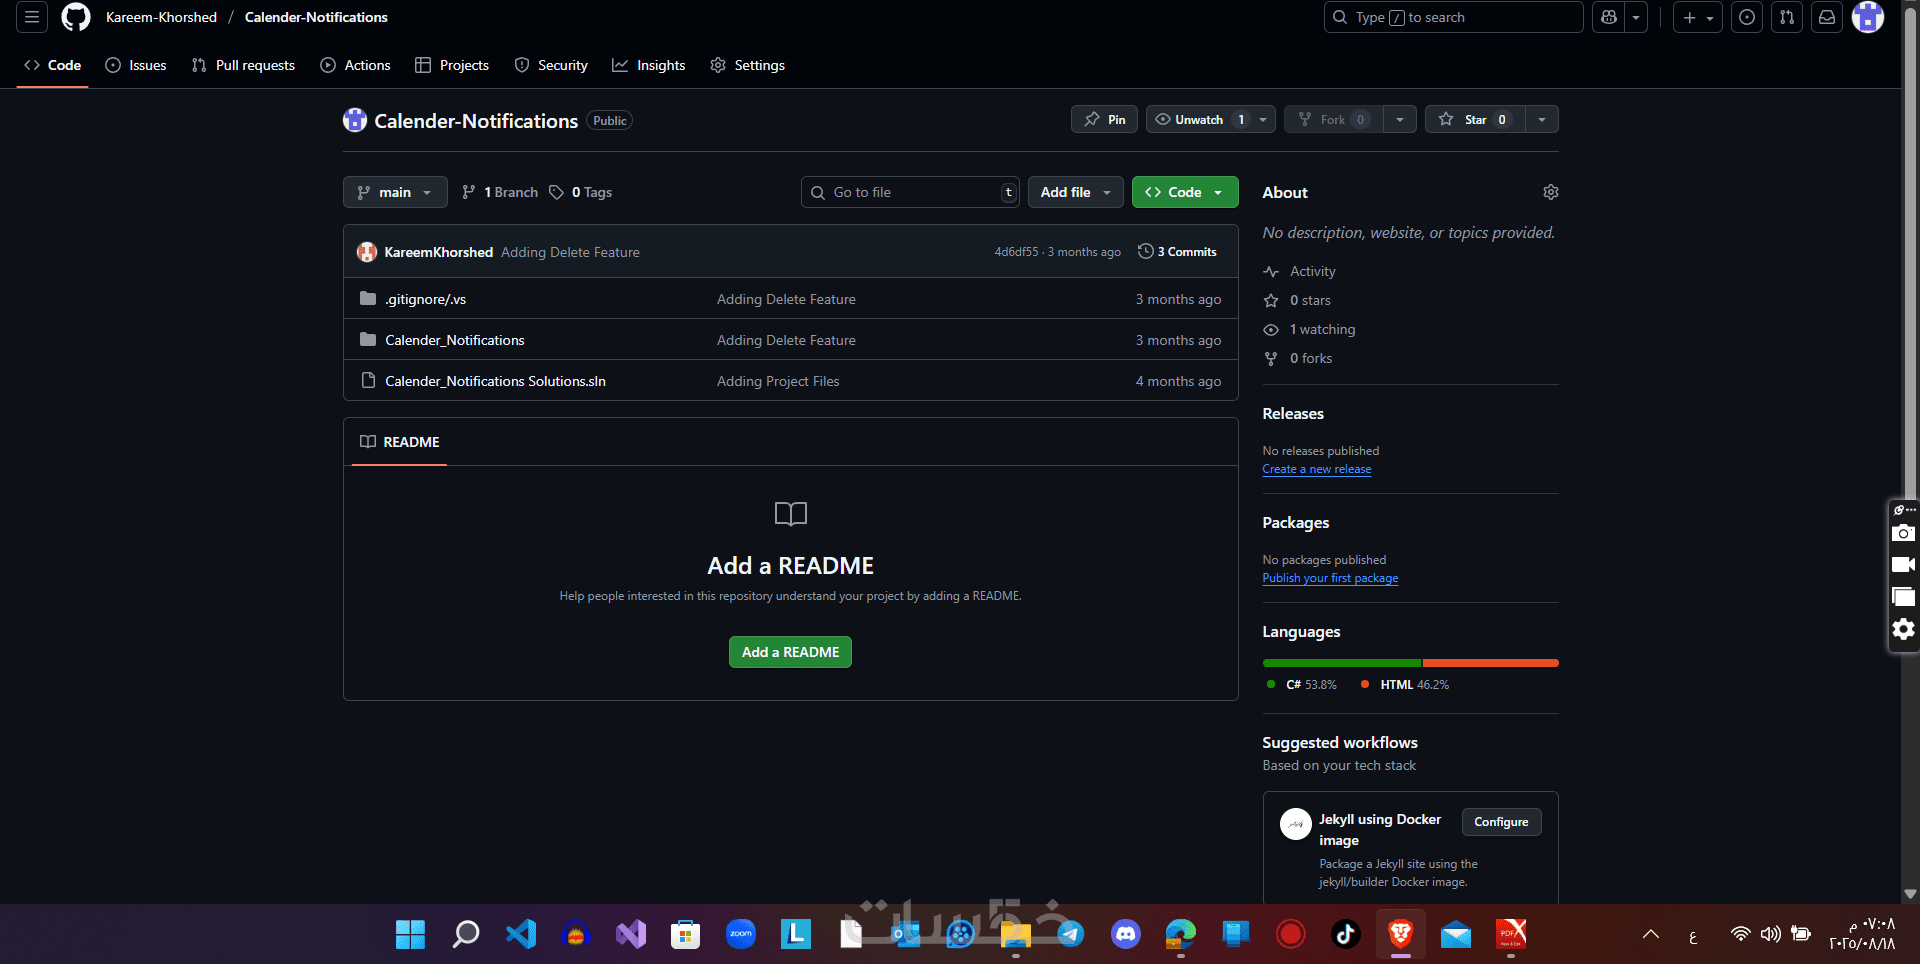Open the 1 Branch link
Image resolution: width=1920 pixels, height=964 pixels.
coord(500,192)
